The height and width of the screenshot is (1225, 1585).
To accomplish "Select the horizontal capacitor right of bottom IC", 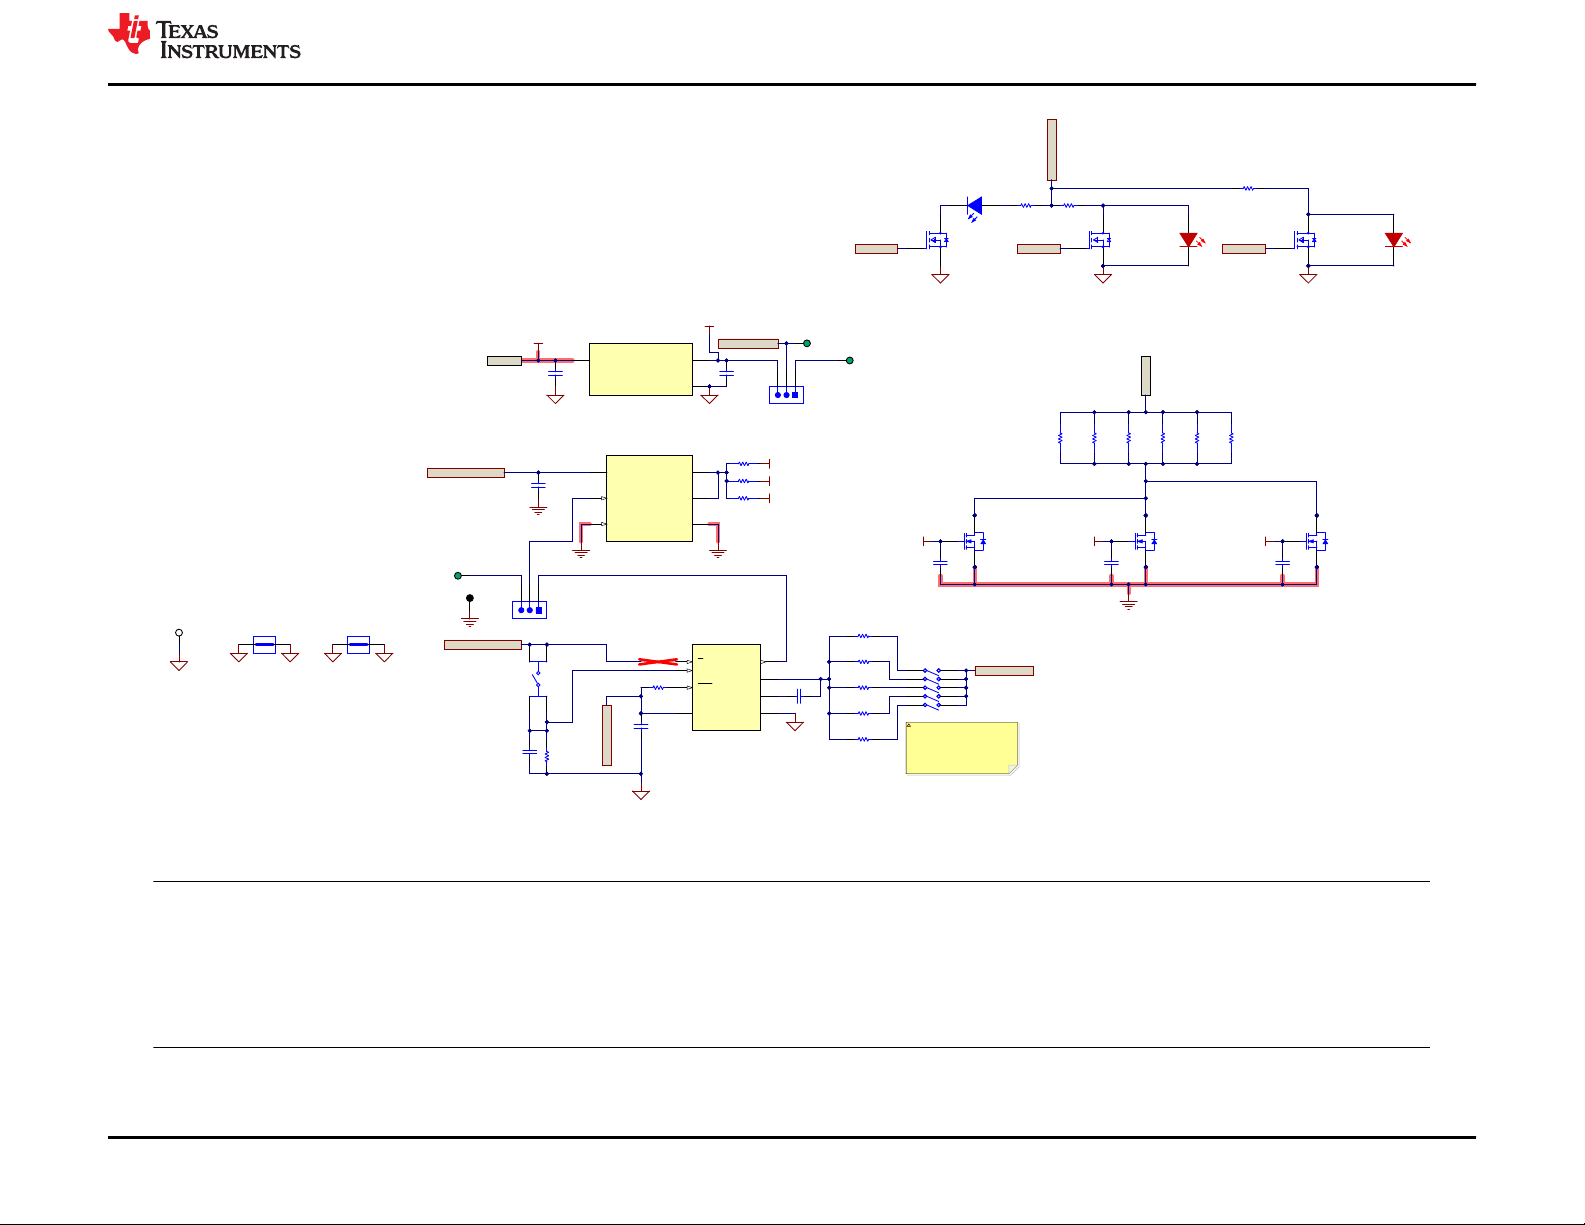I will [x=800, y=695].
